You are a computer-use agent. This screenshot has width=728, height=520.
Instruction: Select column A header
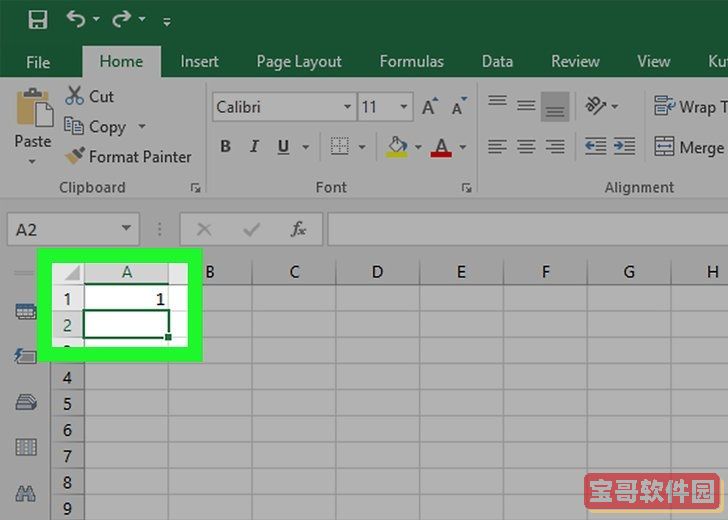pos(126,273)
